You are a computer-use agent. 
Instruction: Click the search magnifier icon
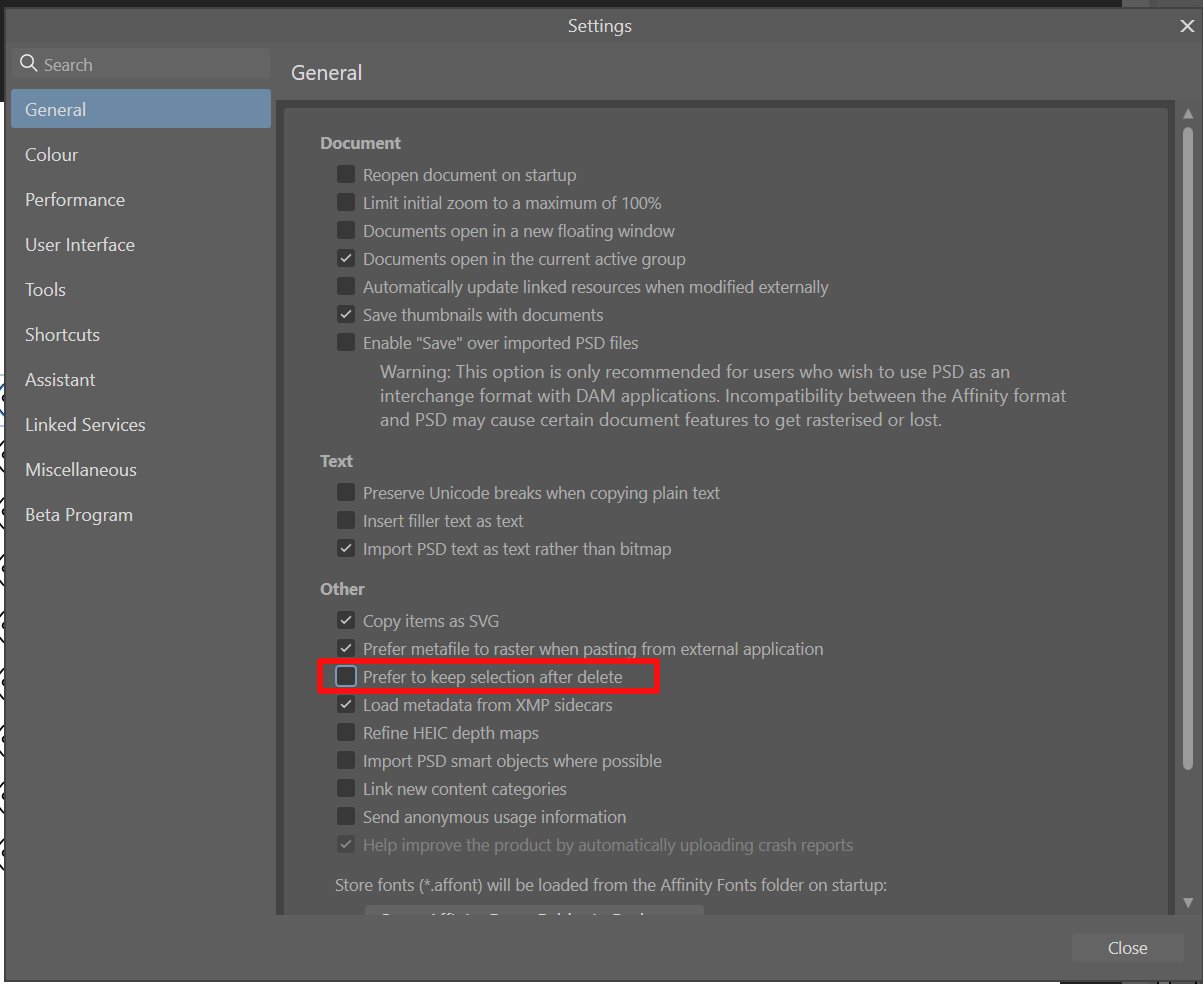(x=27, y=63)
